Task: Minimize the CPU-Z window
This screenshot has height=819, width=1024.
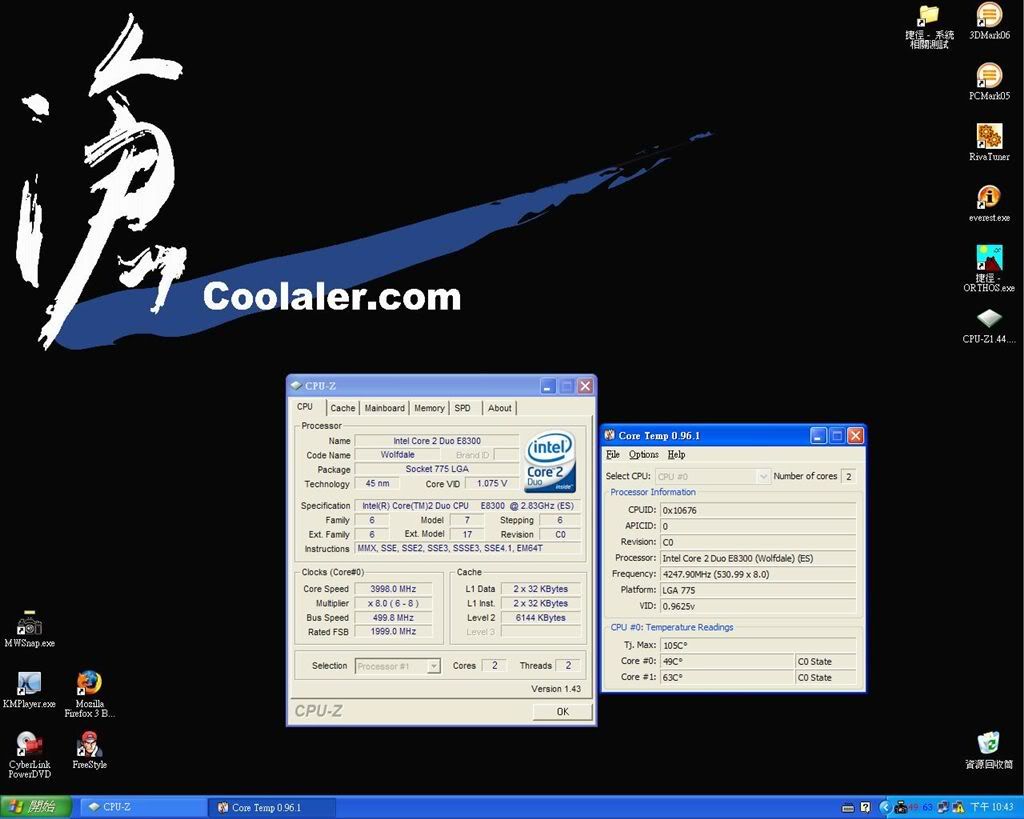Action: (548, 386)
